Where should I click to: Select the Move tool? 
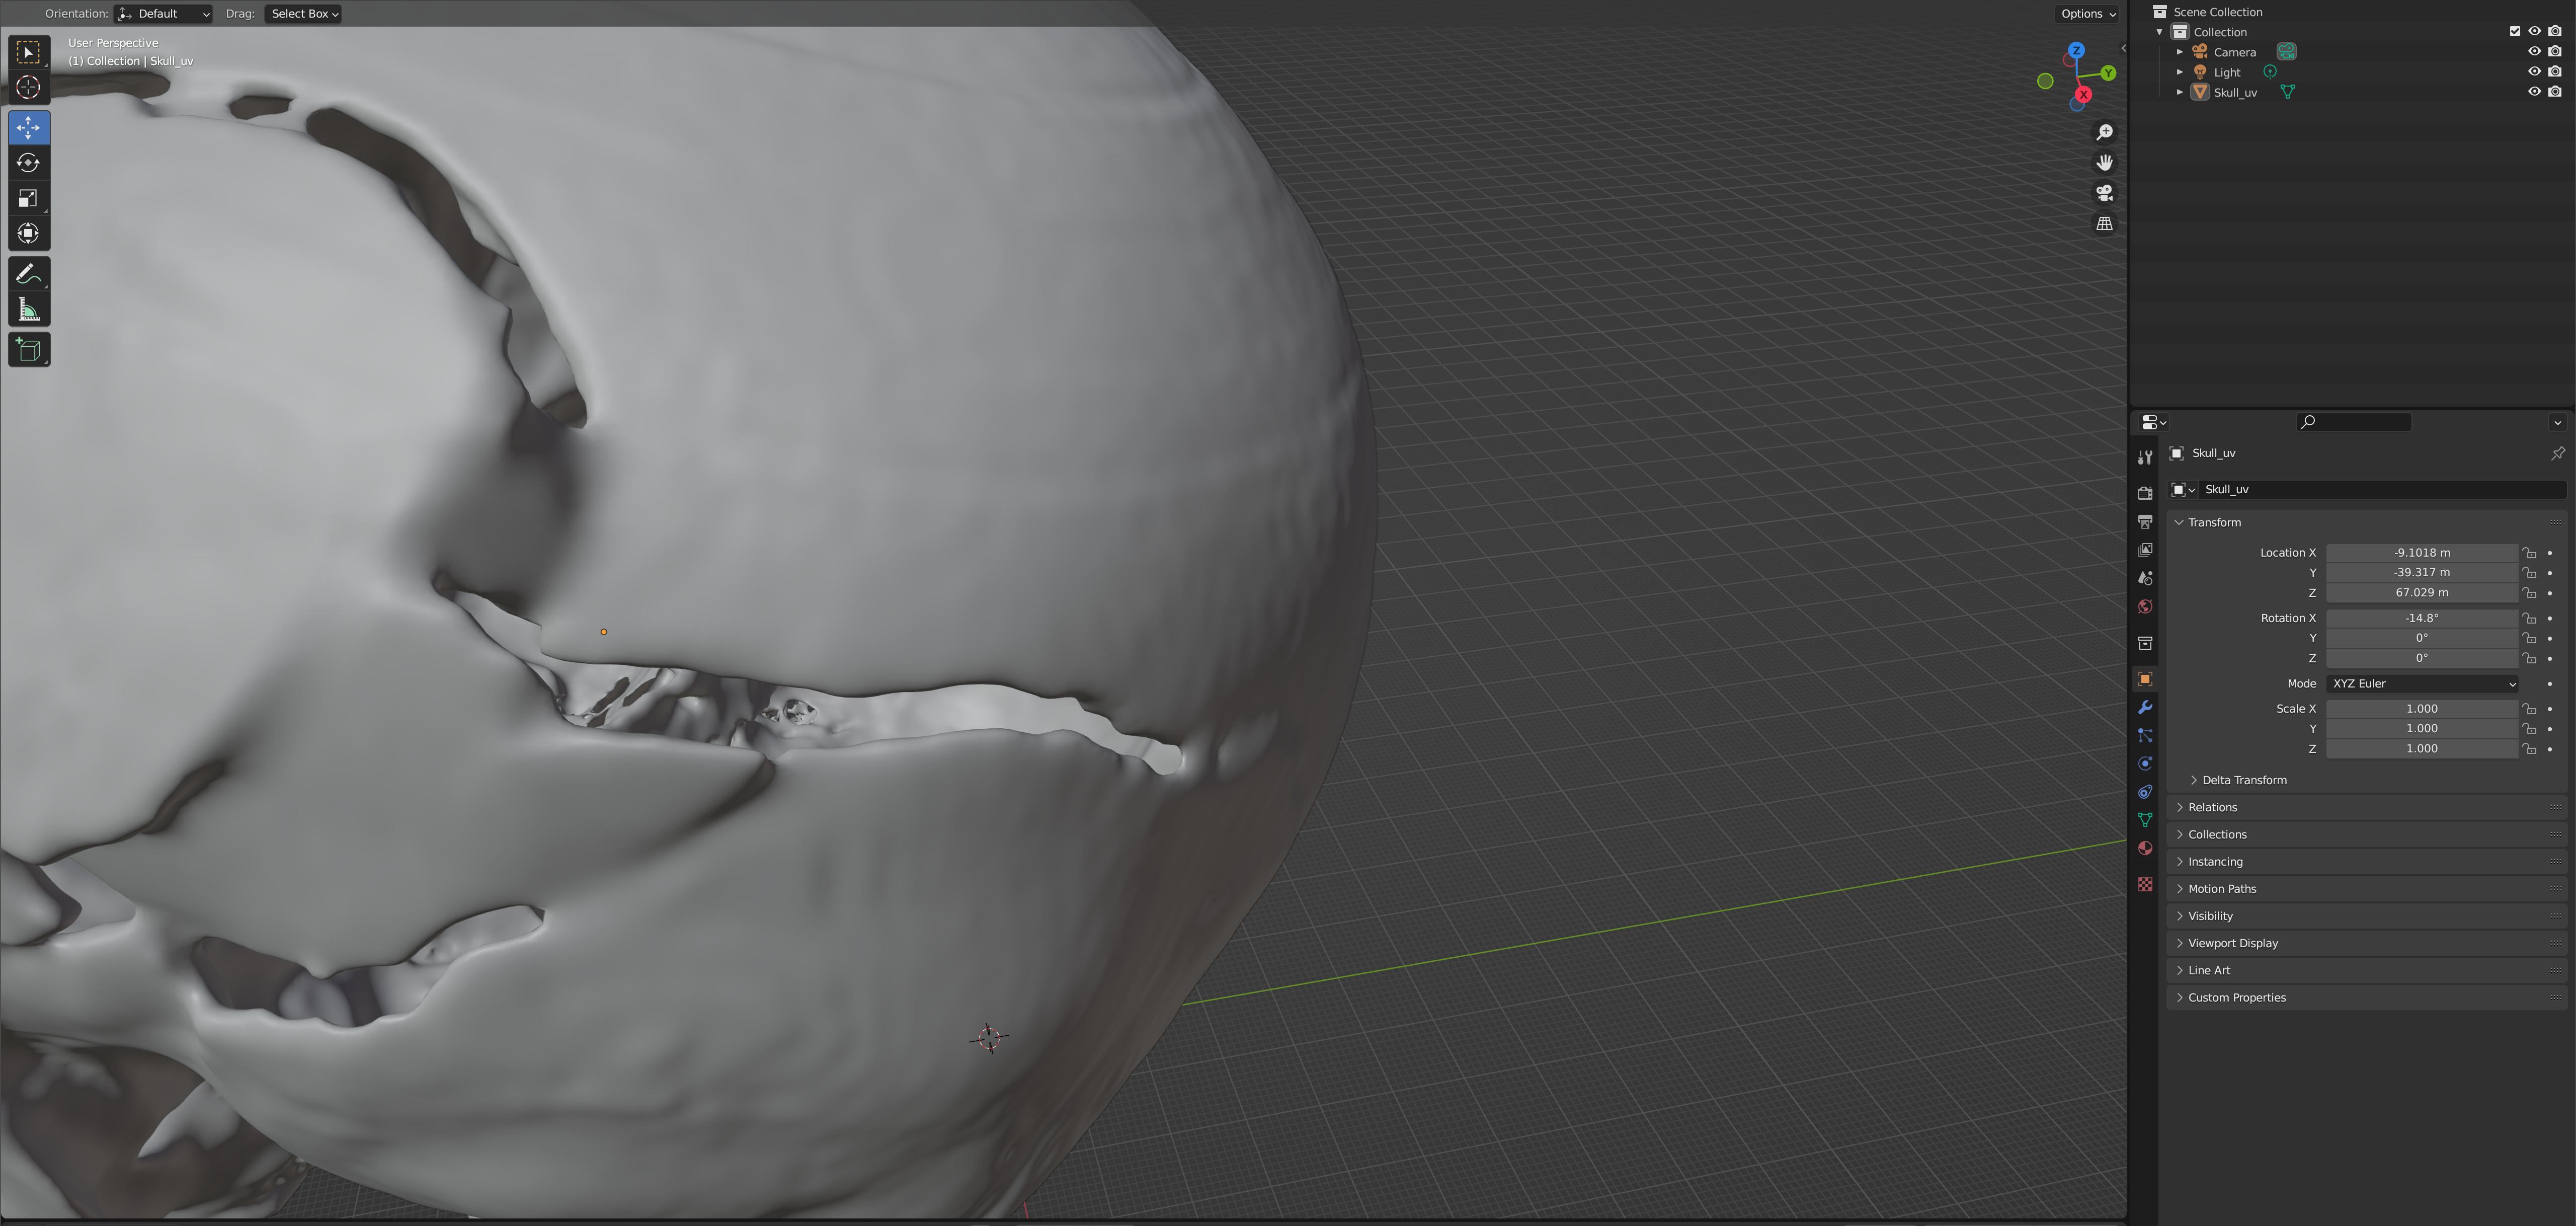click(x=28, y=127)
